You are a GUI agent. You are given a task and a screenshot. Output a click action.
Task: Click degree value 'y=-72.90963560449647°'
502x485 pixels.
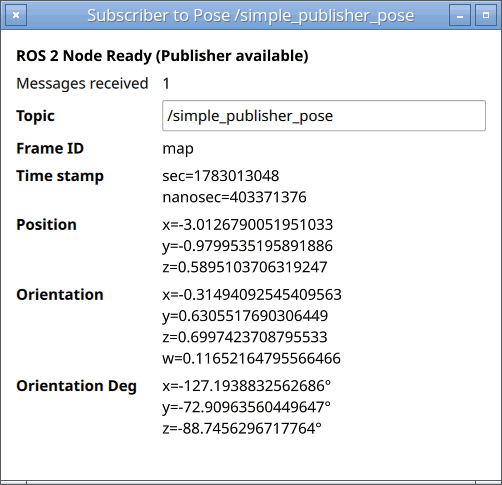pos(246,408)
